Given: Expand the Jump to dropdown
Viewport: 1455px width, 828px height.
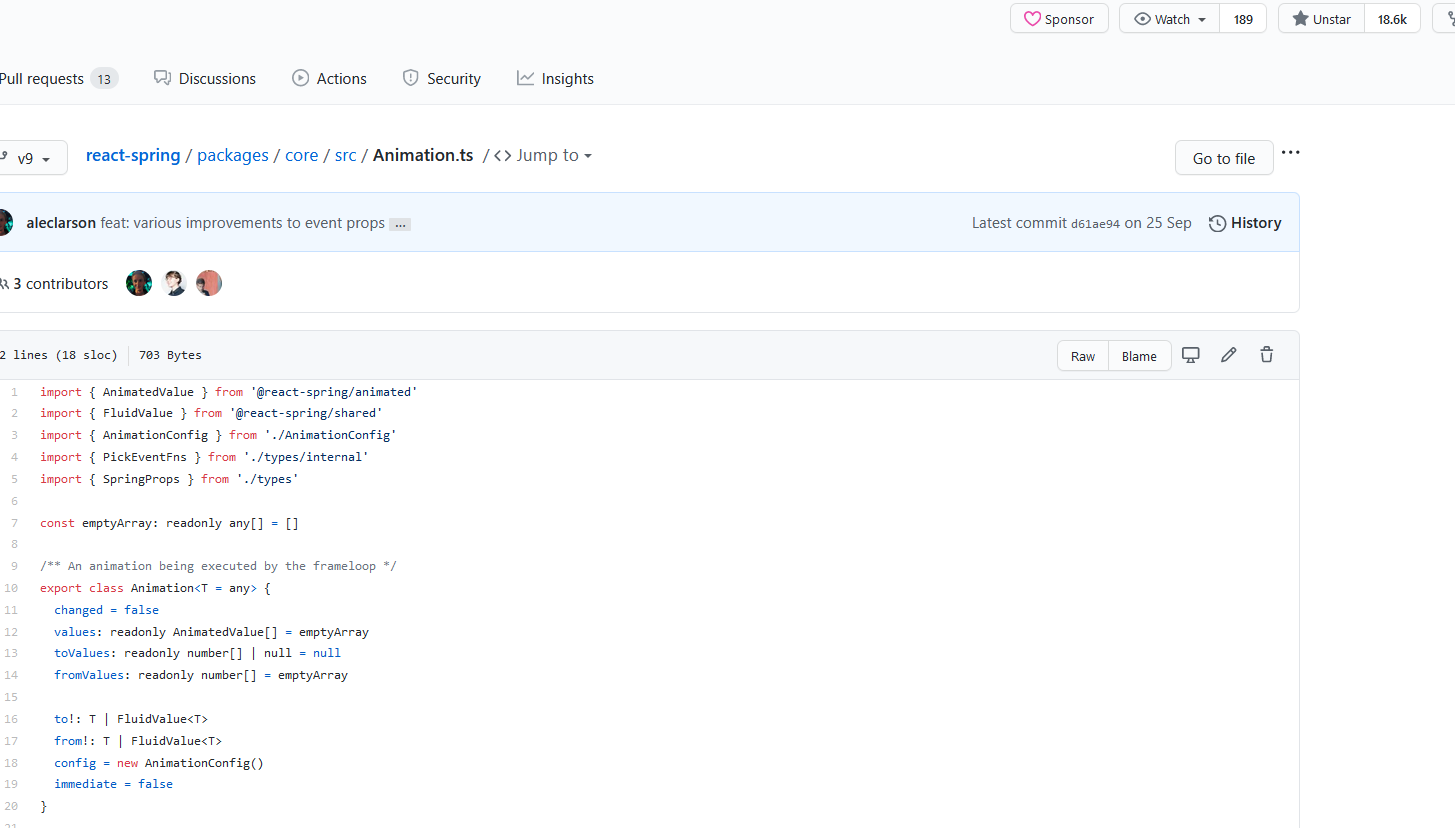Looking at the screenshot, I should [543, 155].
